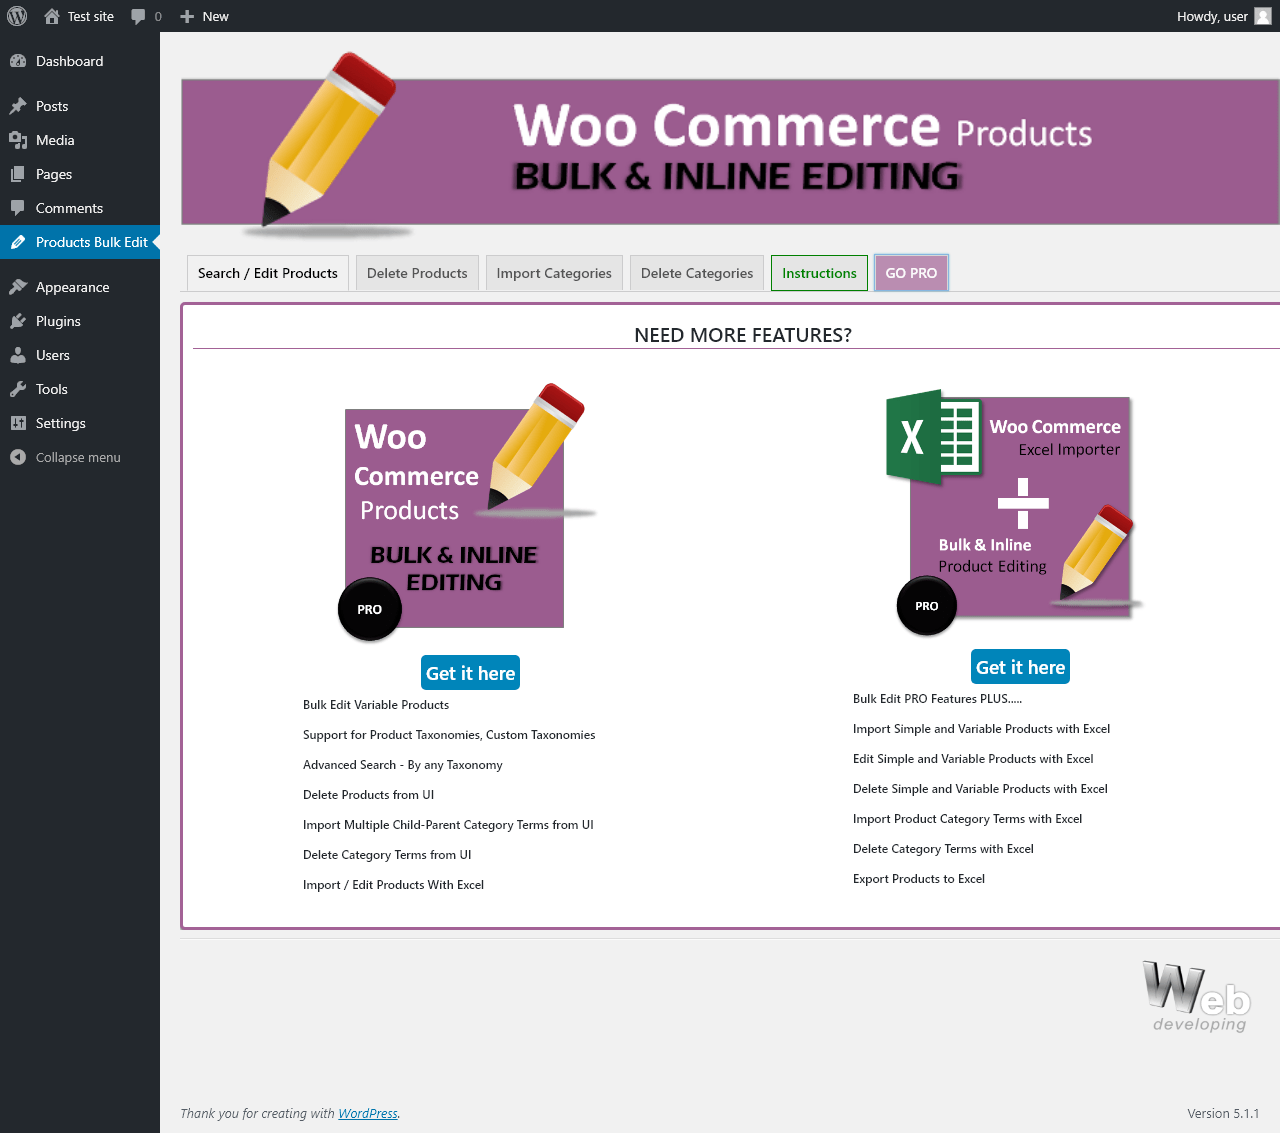Click the Media icon in sidebar
Screen dimensions: 1280x1133
point(18,140)
